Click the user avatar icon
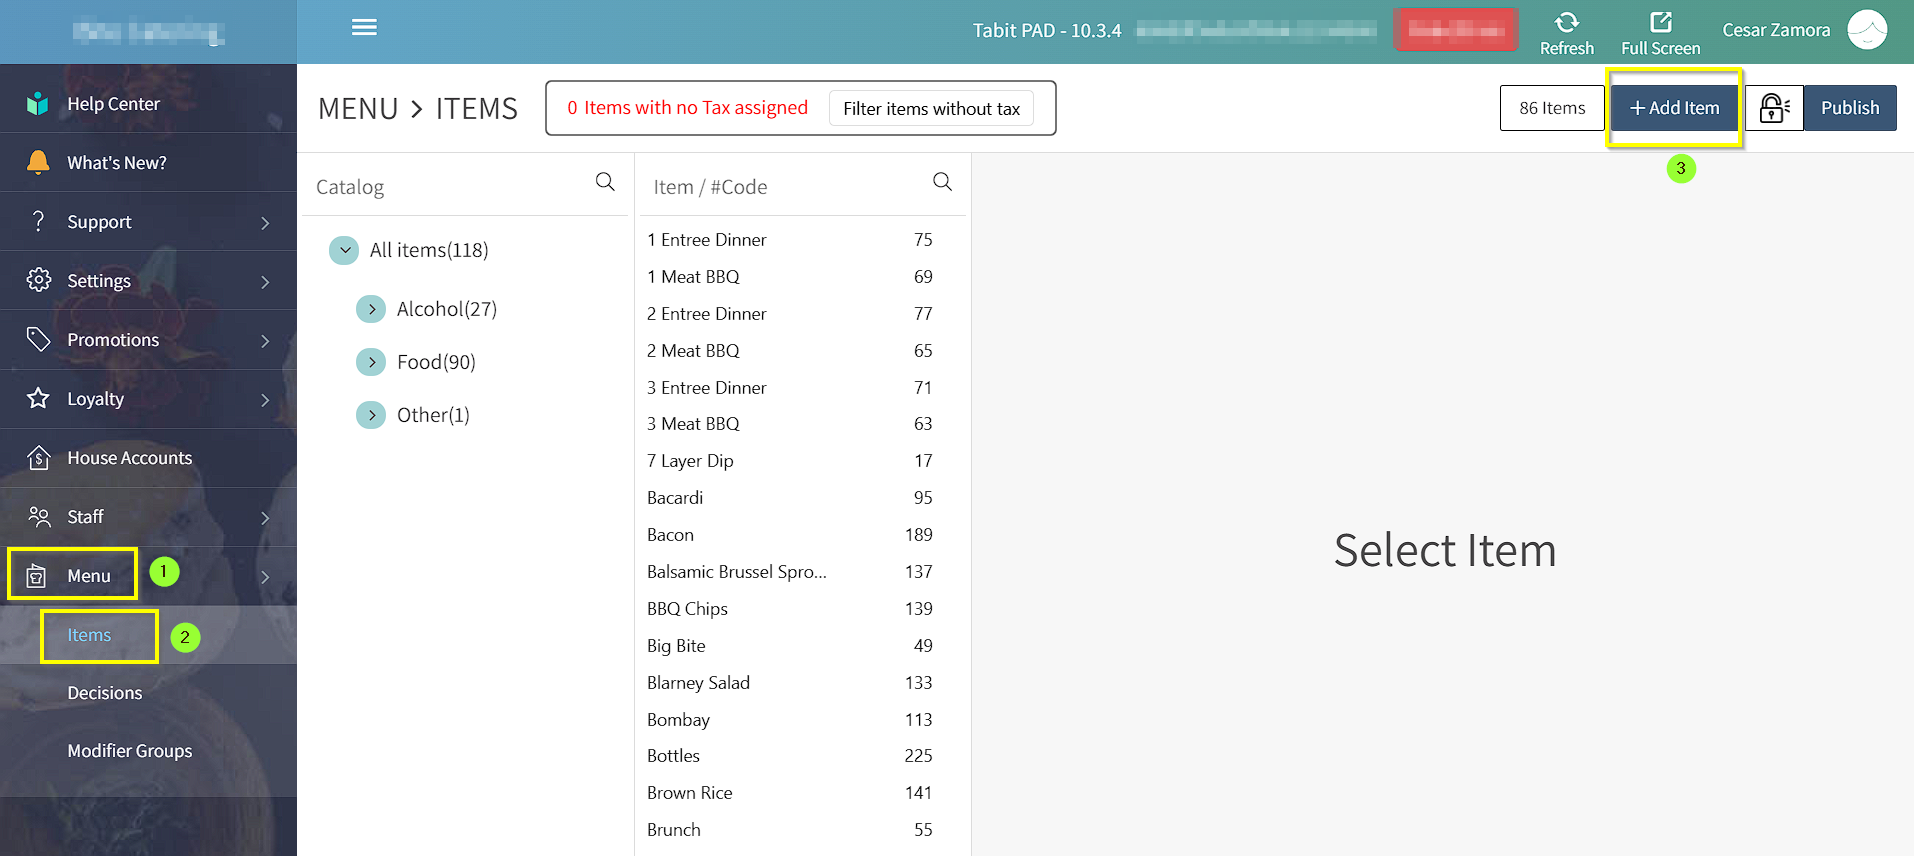1914x856 pixels. [1867, 30]
